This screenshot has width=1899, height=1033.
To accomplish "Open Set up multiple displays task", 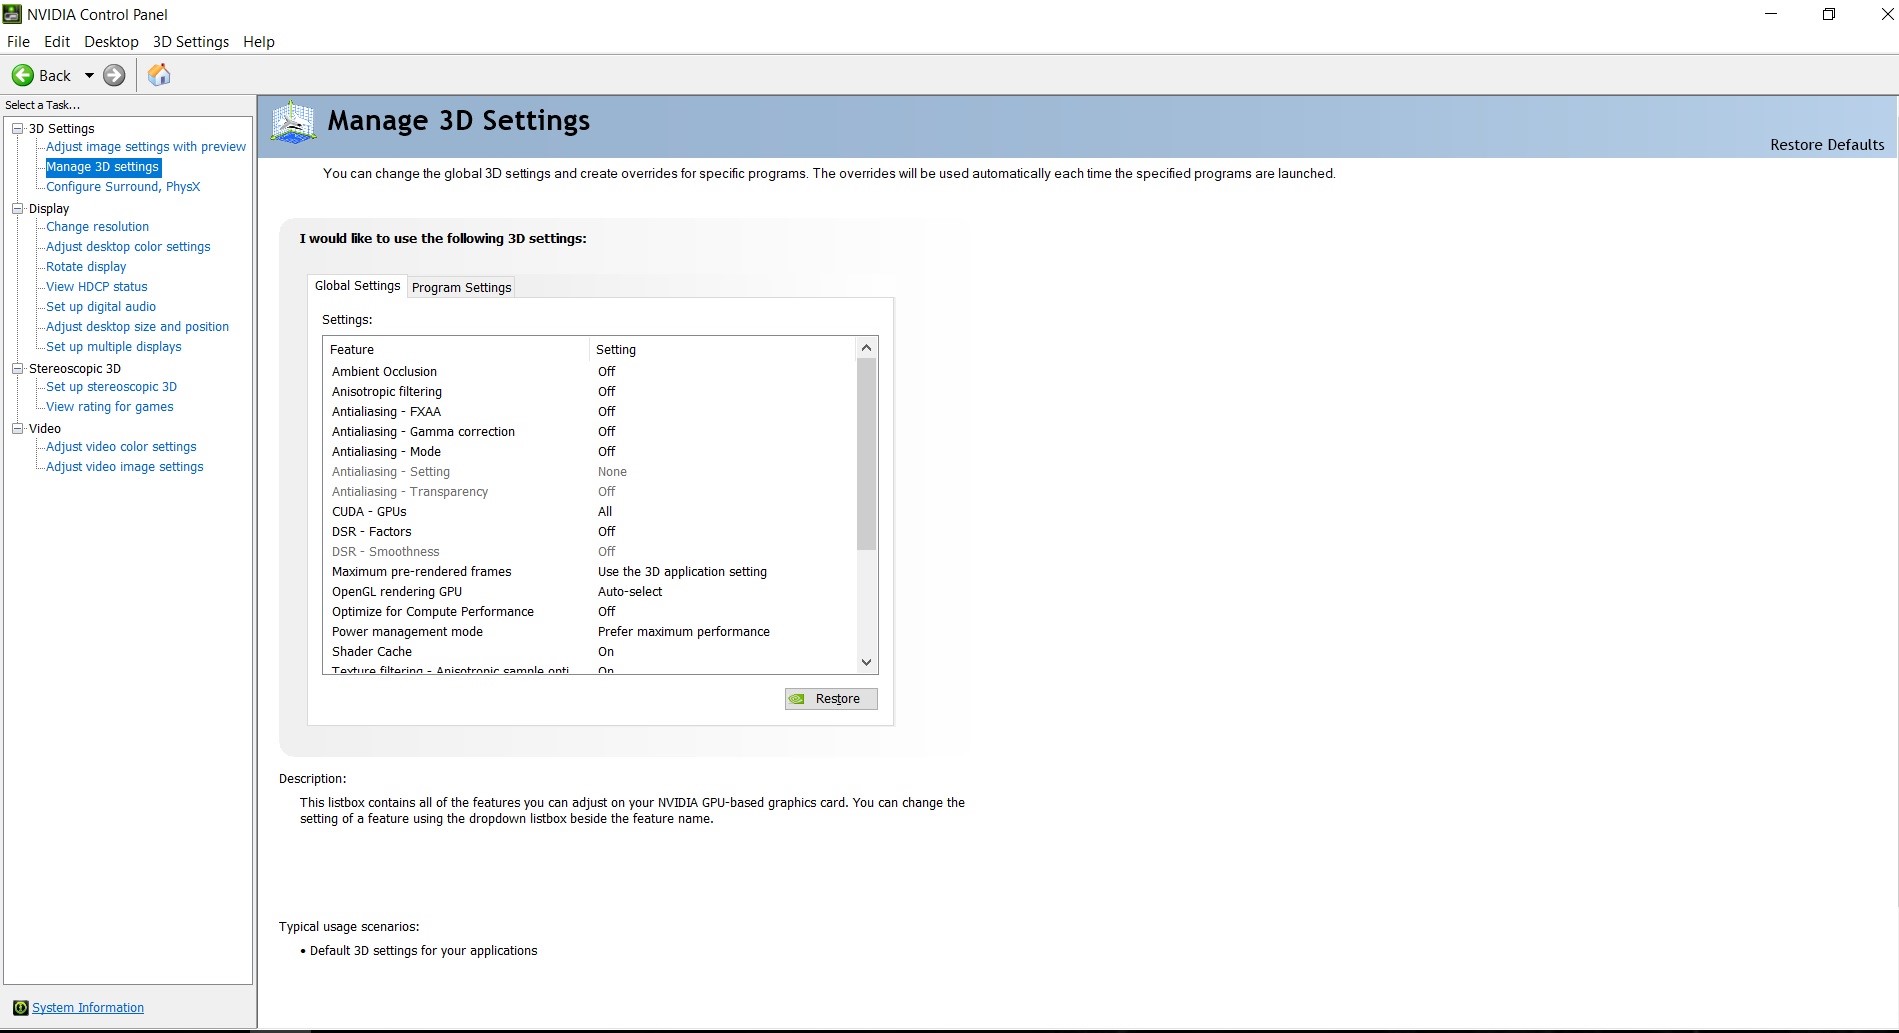I will pyautogui.click(x=114, y=347).
